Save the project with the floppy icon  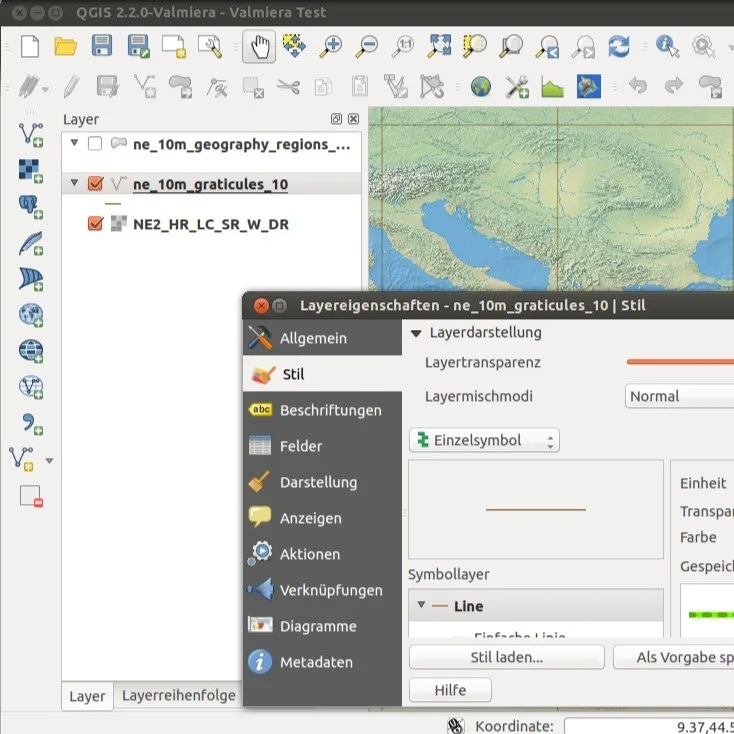[x=102, y=46]
